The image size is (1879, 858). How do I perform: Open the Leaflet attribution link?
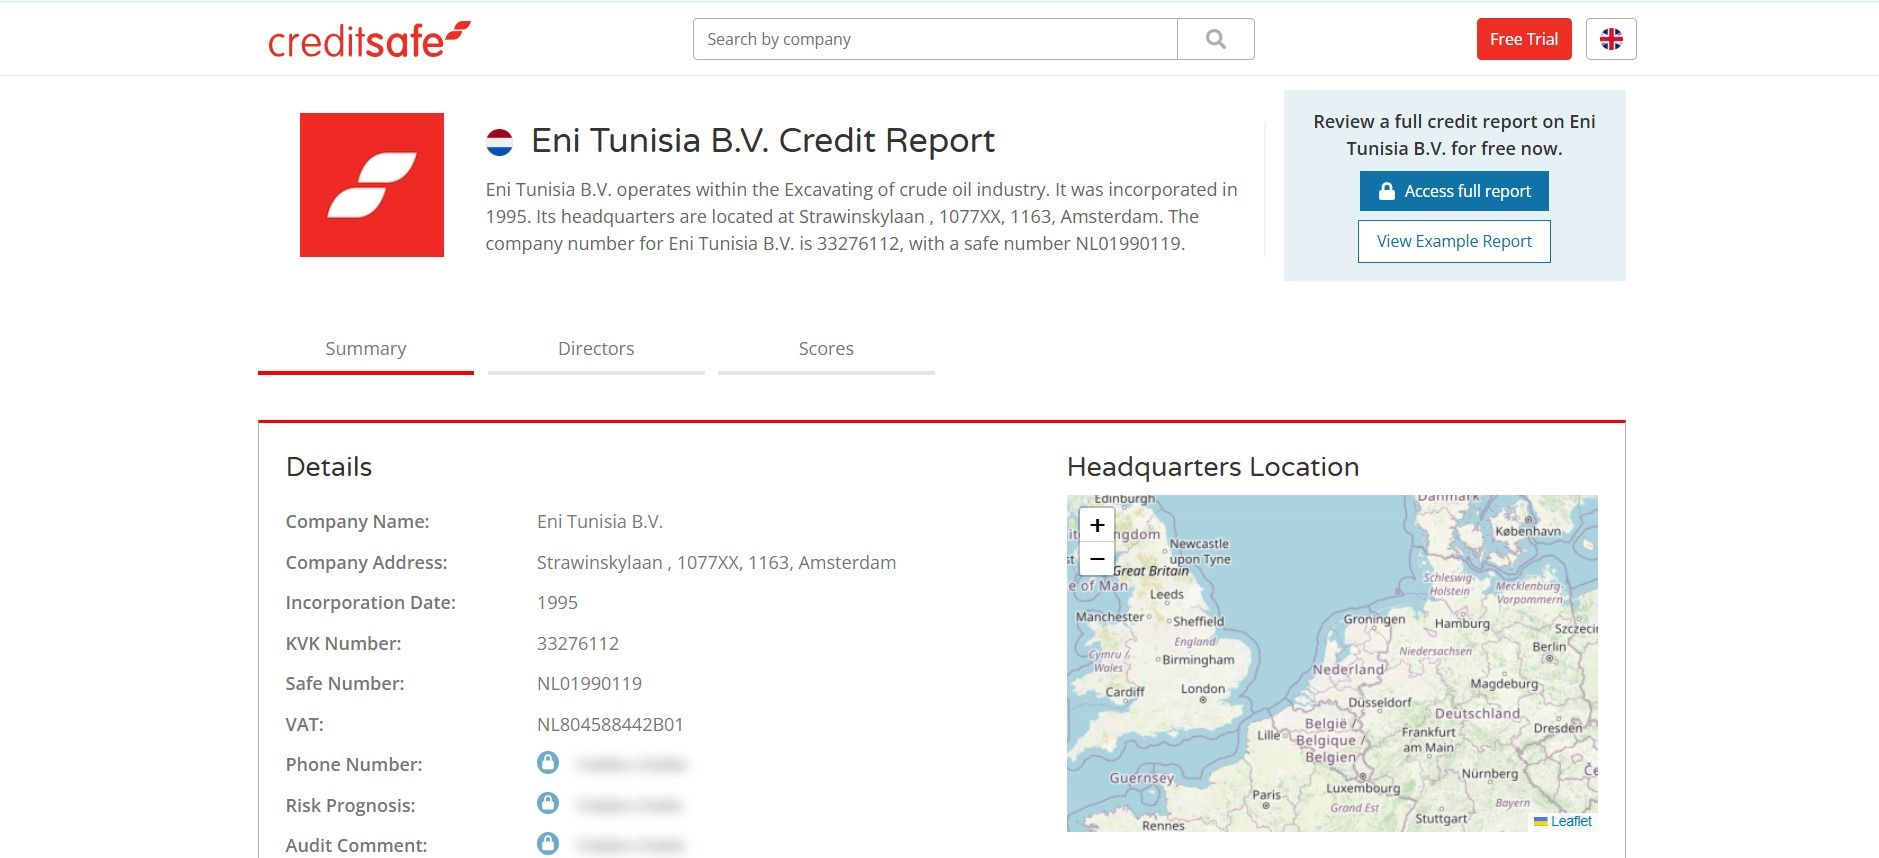point(1570,821)
